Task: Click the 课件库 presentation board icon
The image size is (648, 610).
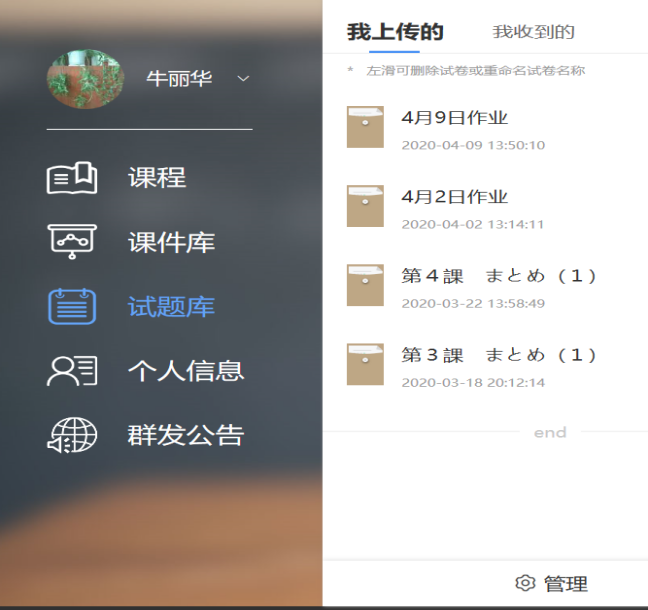Action: tap(72, 242)
